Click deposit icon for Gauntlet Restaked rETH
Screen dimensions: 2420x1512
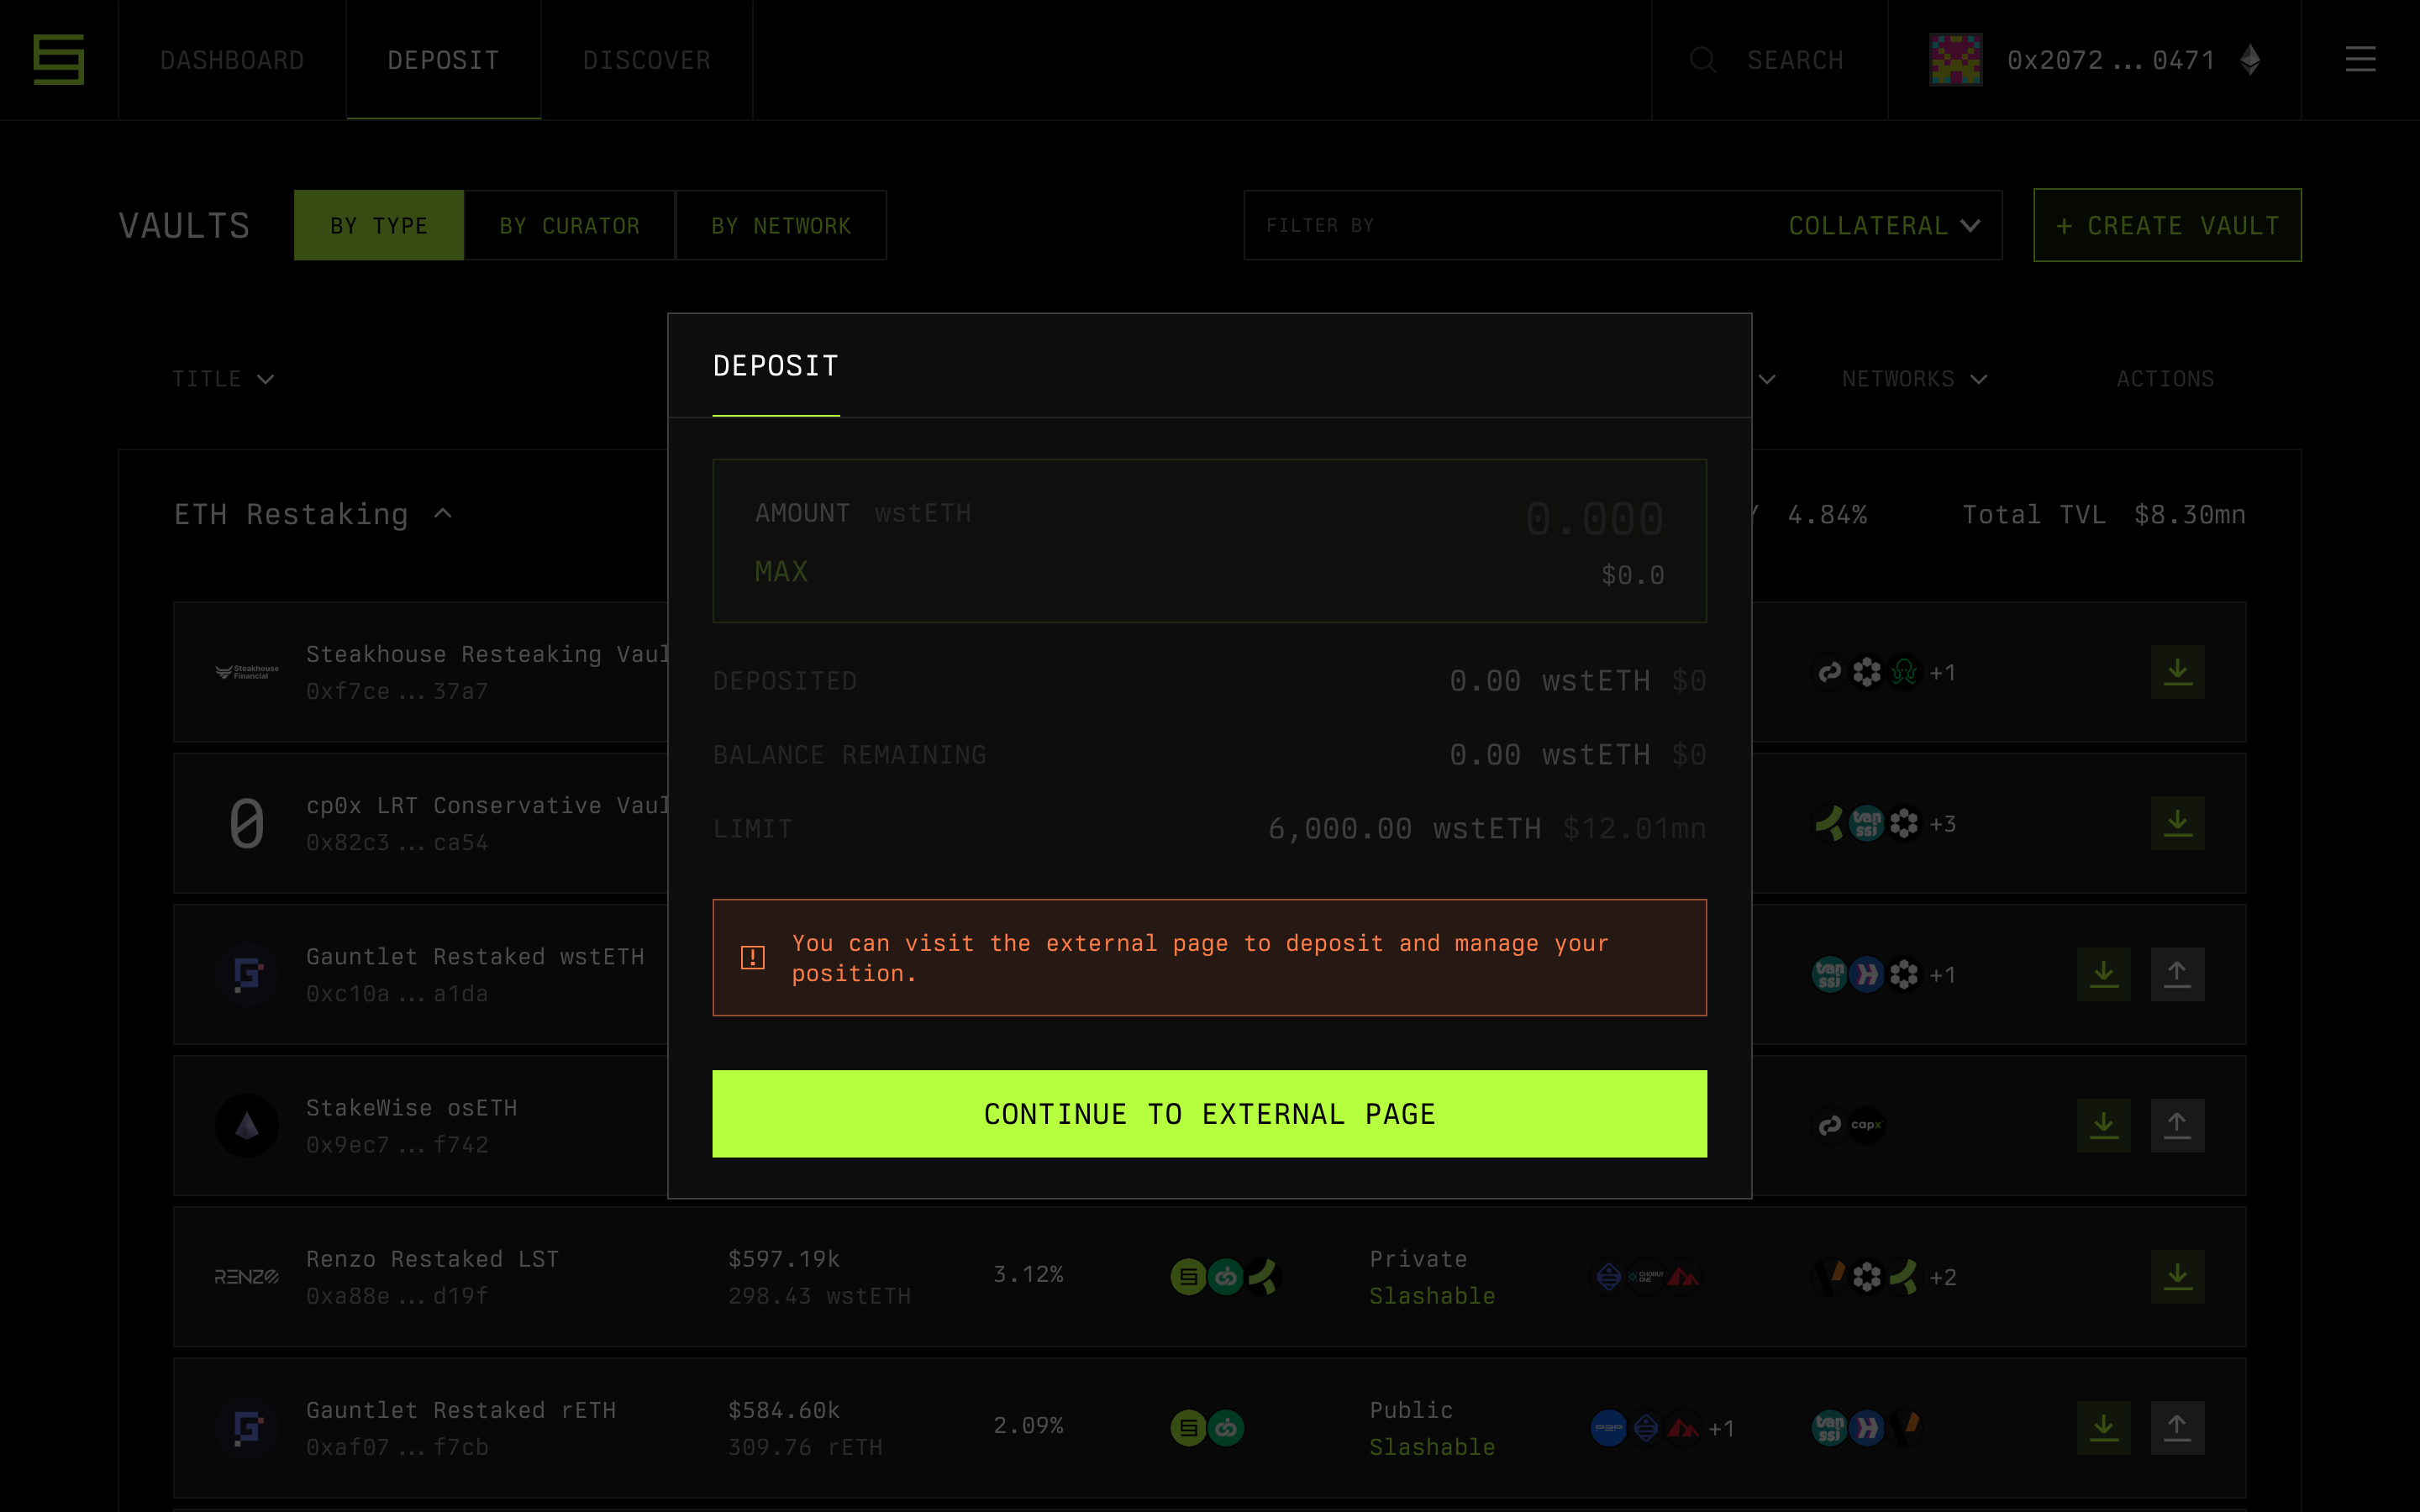[2103, 1427]
